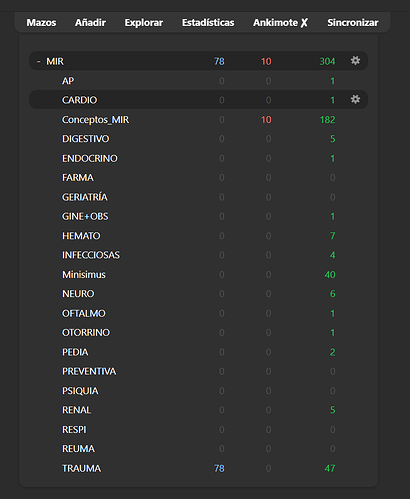Select the INFECCIOSAS deck
Image resolution: width=410 pixels, height=499 pixels.
91,255
